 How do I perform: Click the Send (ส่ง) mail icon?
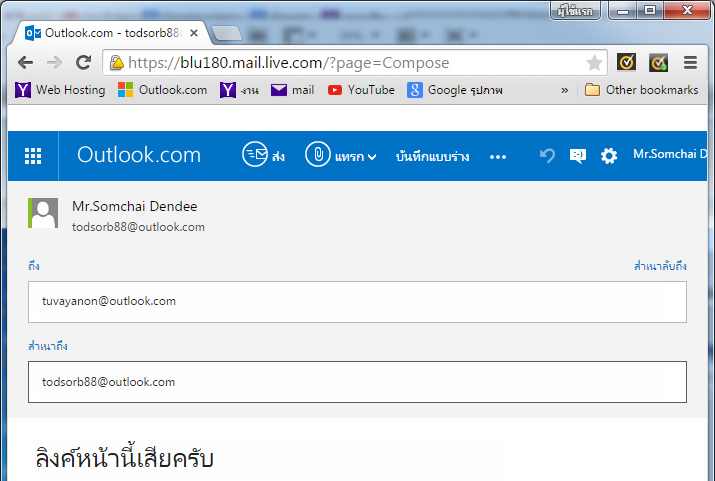click(x=256, y=155)
